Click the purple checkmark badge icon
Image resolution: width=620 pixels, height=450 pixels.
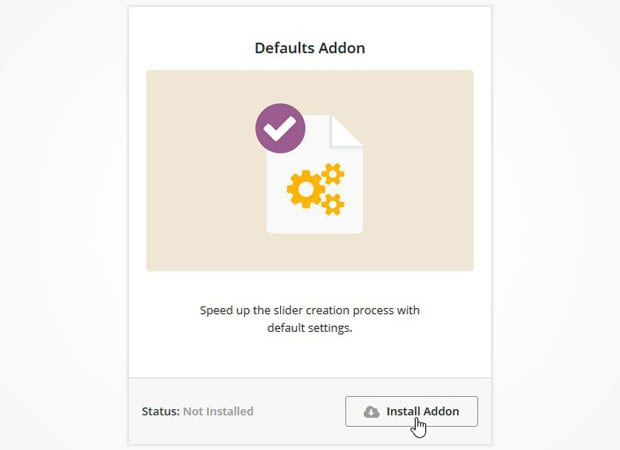pos(280,128)
